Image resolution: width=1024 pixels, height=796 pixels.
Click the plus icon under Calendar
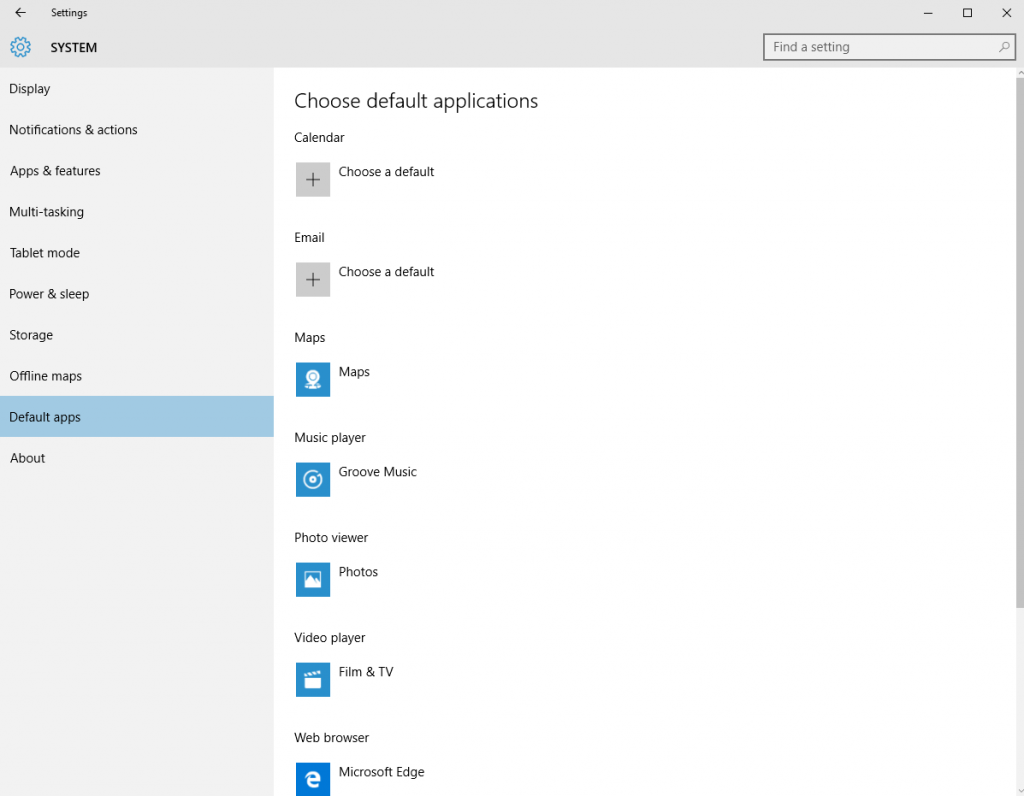click(x=313, y=180)
